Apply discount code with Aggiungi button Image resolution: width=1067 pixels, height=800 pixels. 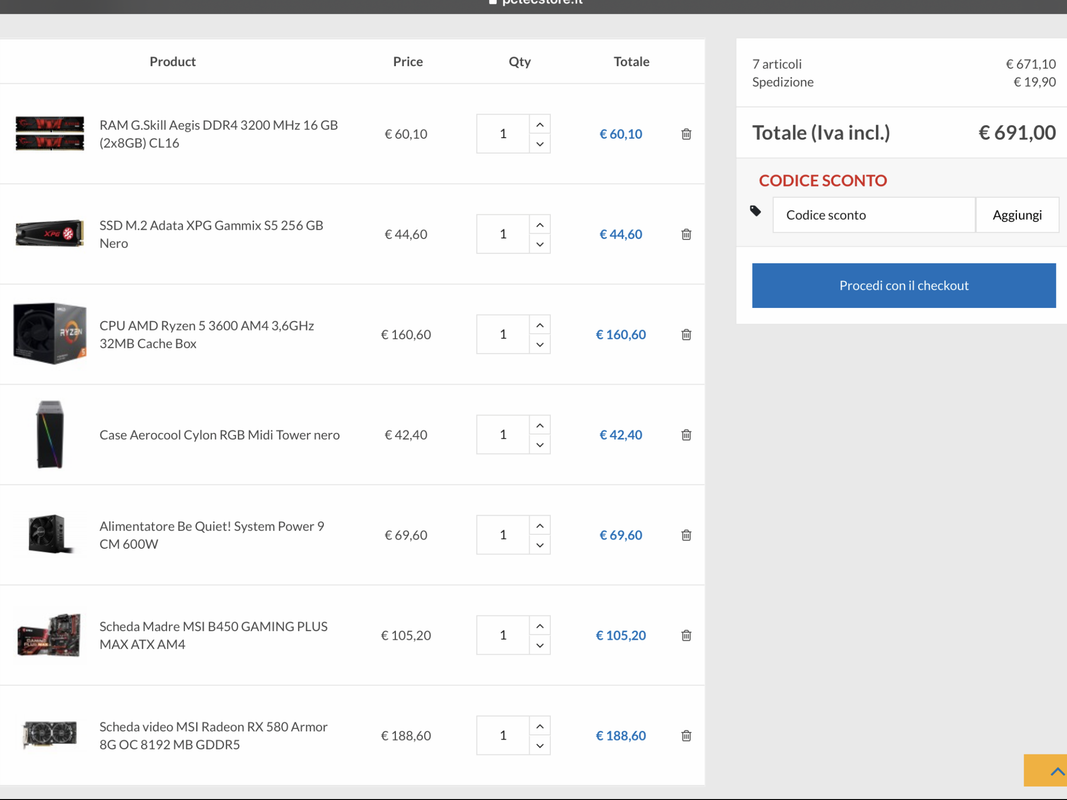click(x=1017, y=215)
